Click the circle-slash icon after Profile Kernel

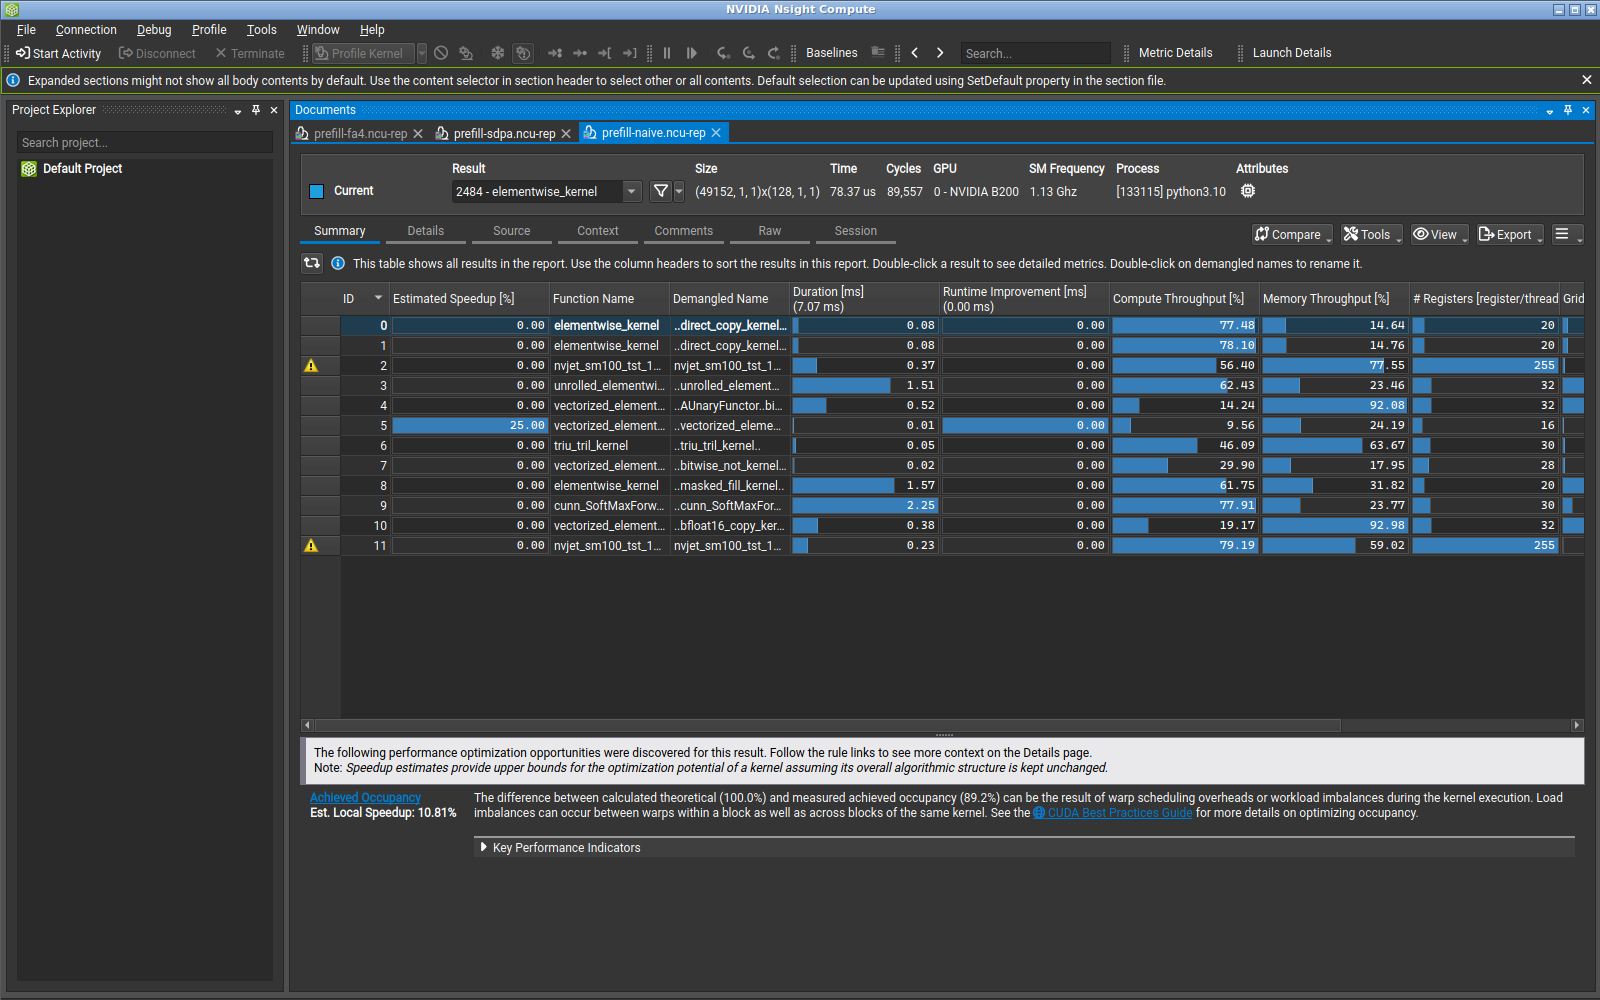pyautogui.click(x=441, y=53)
